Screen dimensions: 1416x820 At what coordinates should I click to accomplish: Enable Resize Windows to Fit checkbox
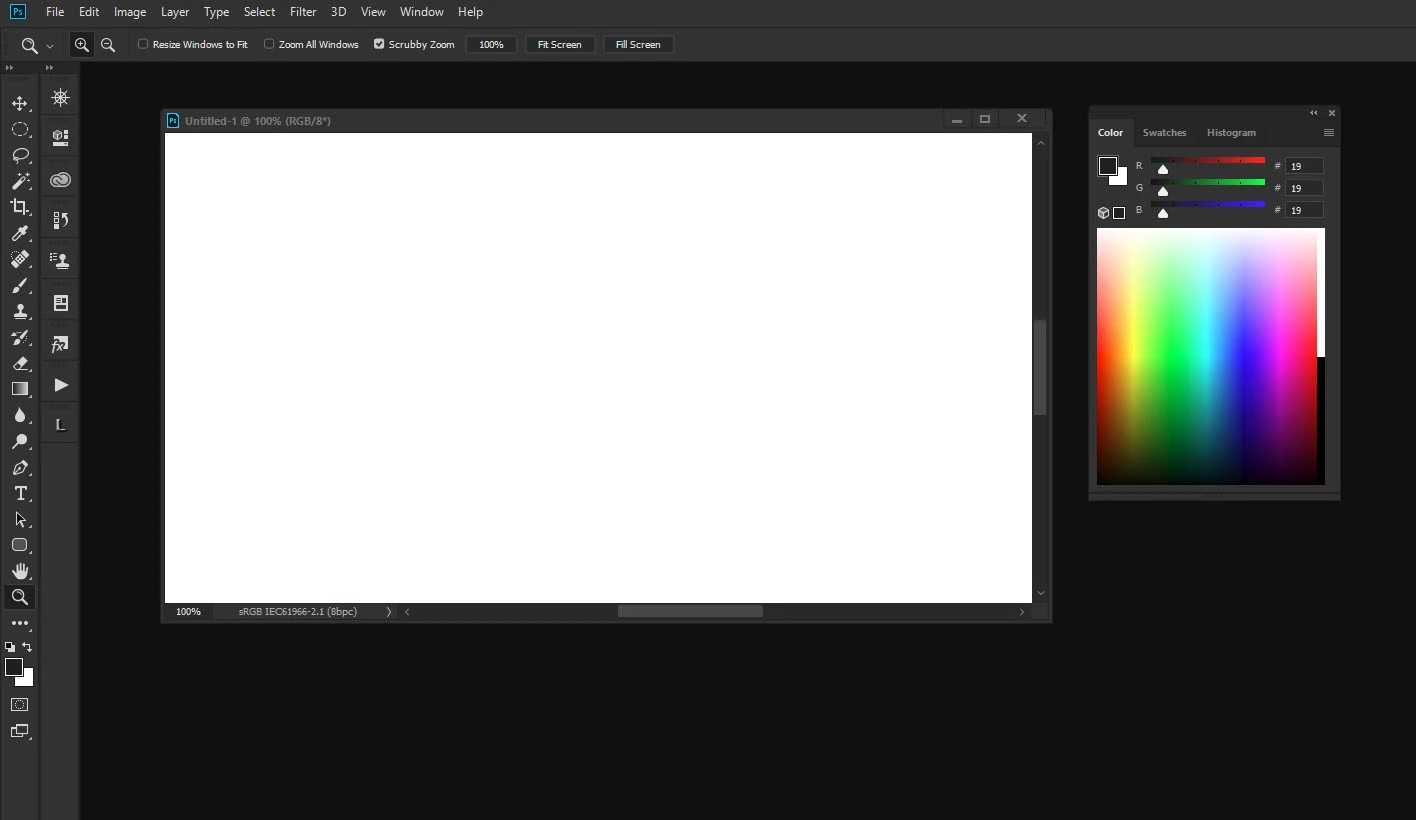click(x=143, y=44)
